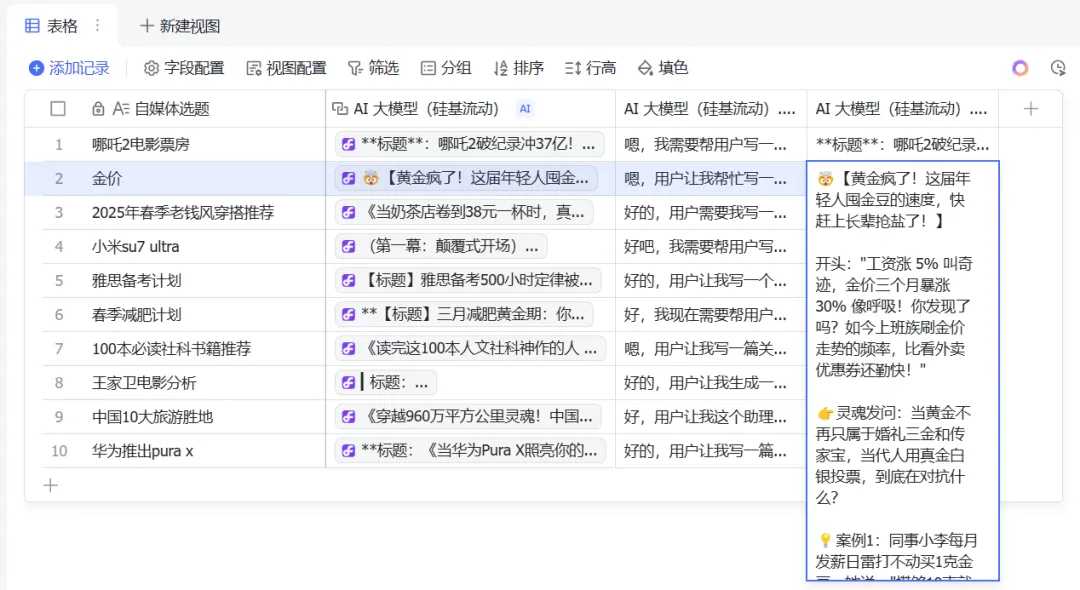Open the 分组 grouping option
Screen dimensions: 1080x590
tap(446, 68)
